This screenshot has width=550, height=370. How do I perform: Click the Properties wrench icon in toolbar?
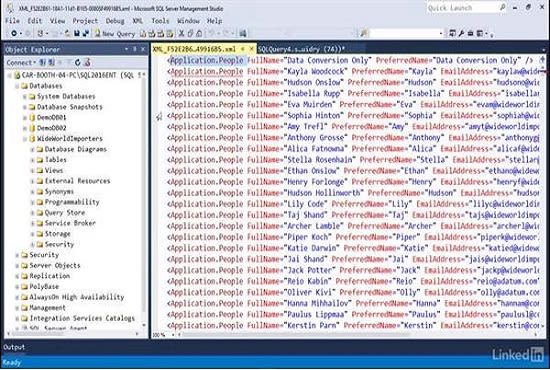461,33
